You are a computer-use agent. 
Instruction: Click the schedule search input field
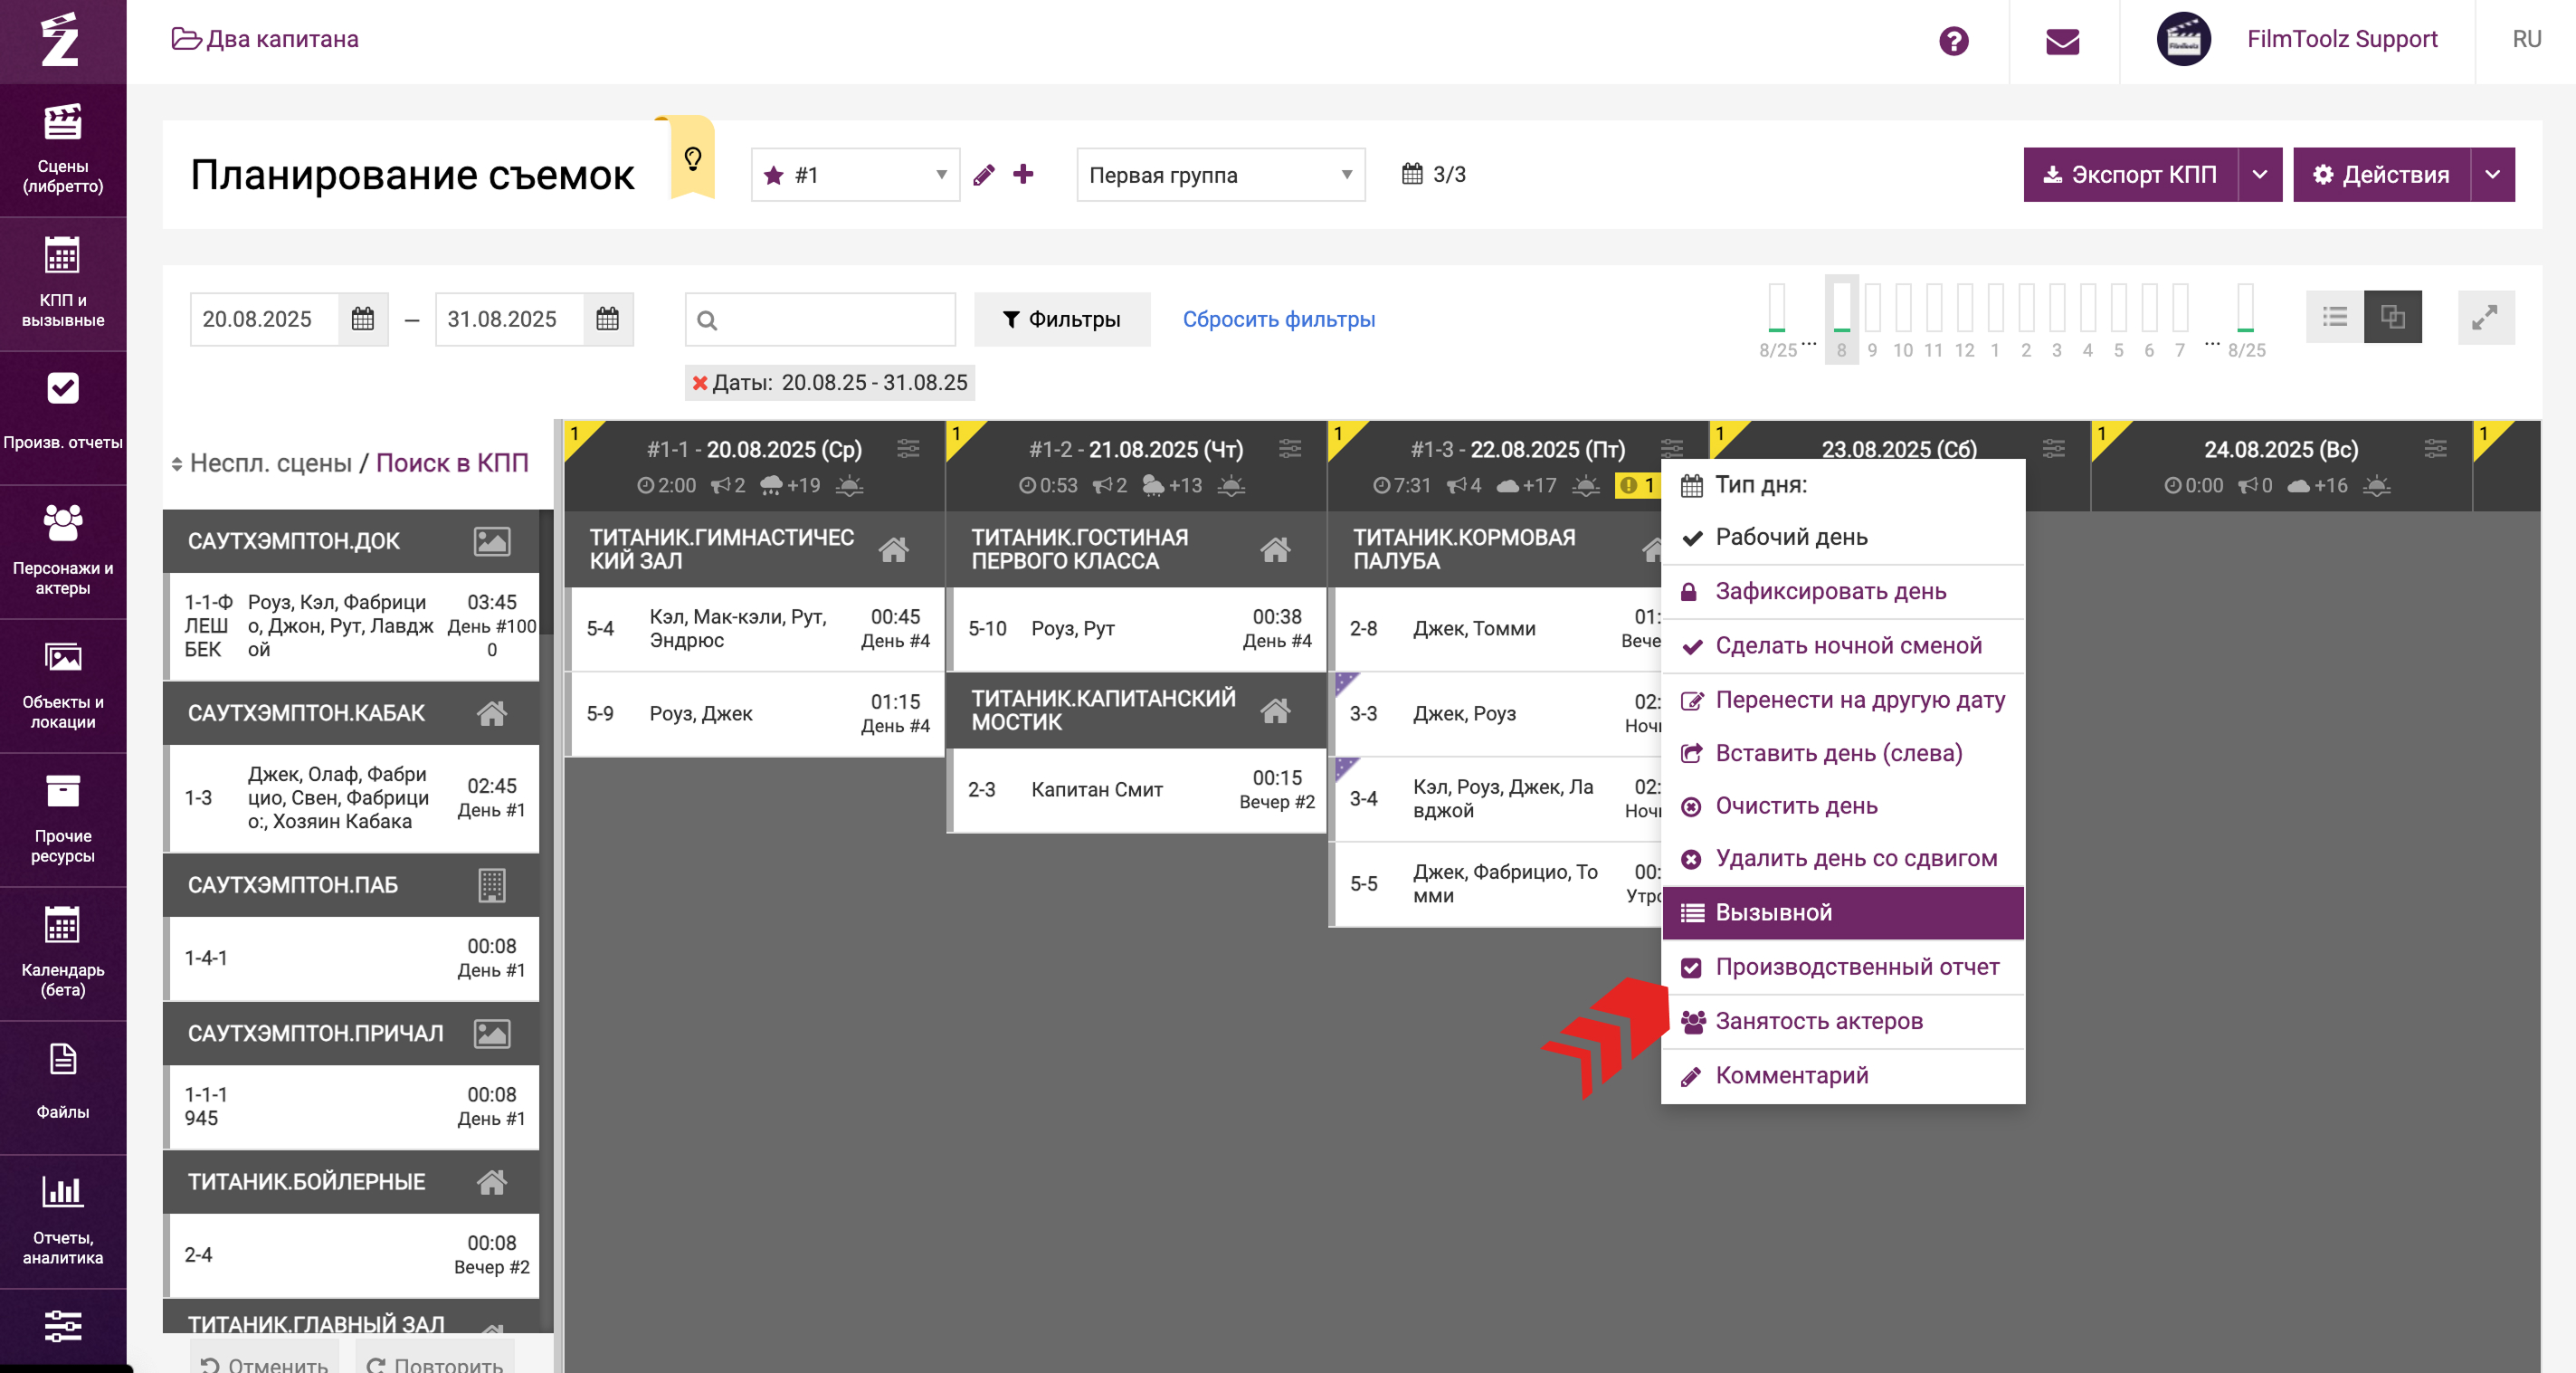(820, 319)
